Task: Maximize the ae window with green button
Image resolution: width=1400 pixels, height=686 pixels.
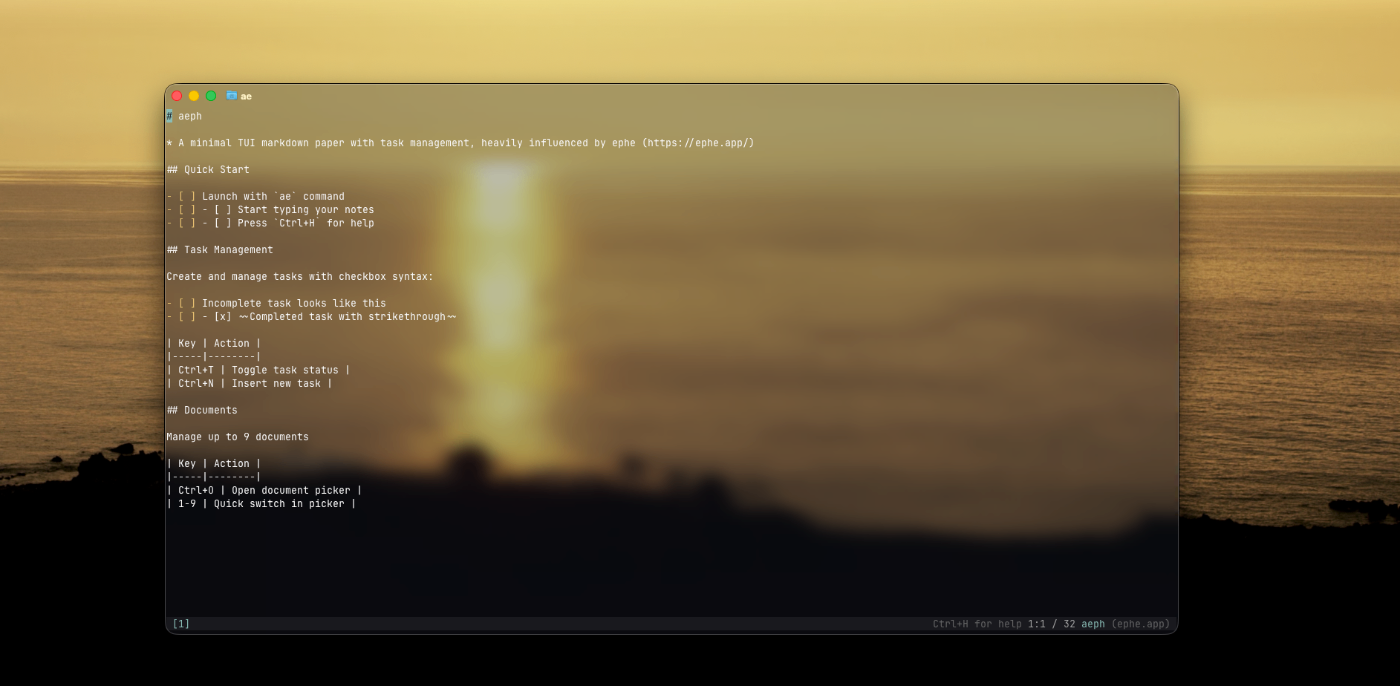Action: [211, 96]
